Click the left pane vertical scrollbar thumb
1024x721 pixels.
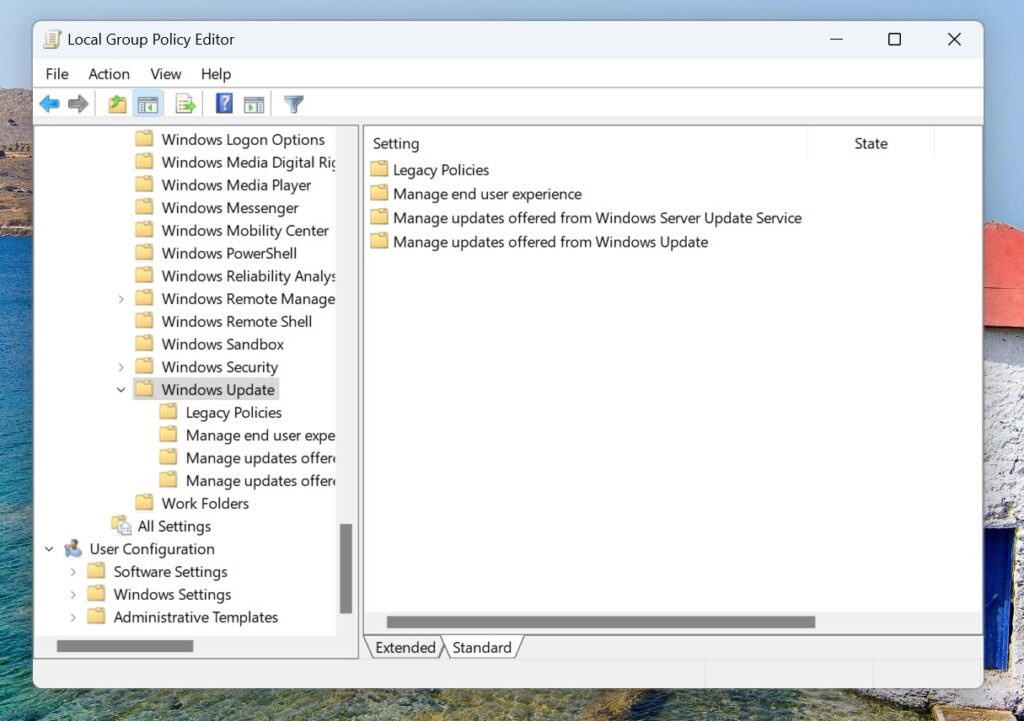[x=346, y=568]
